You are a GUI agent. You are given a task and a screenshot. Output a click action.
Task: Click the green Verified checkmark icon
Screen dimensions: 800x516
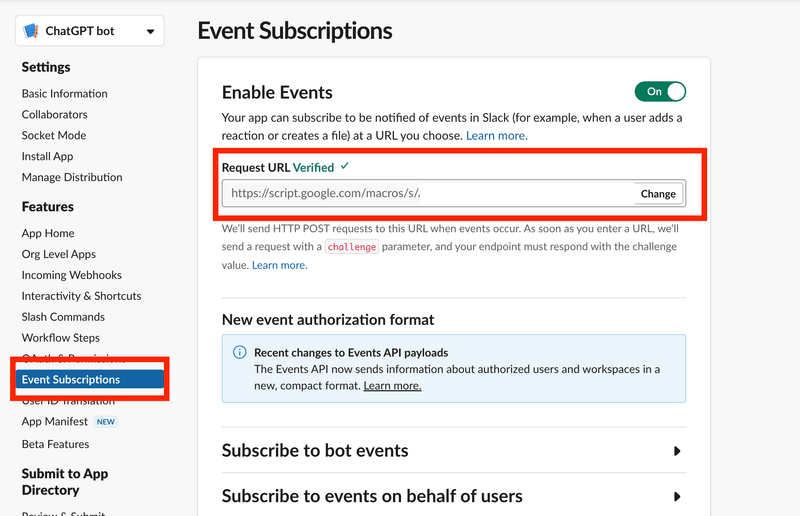tap(345, 166)
